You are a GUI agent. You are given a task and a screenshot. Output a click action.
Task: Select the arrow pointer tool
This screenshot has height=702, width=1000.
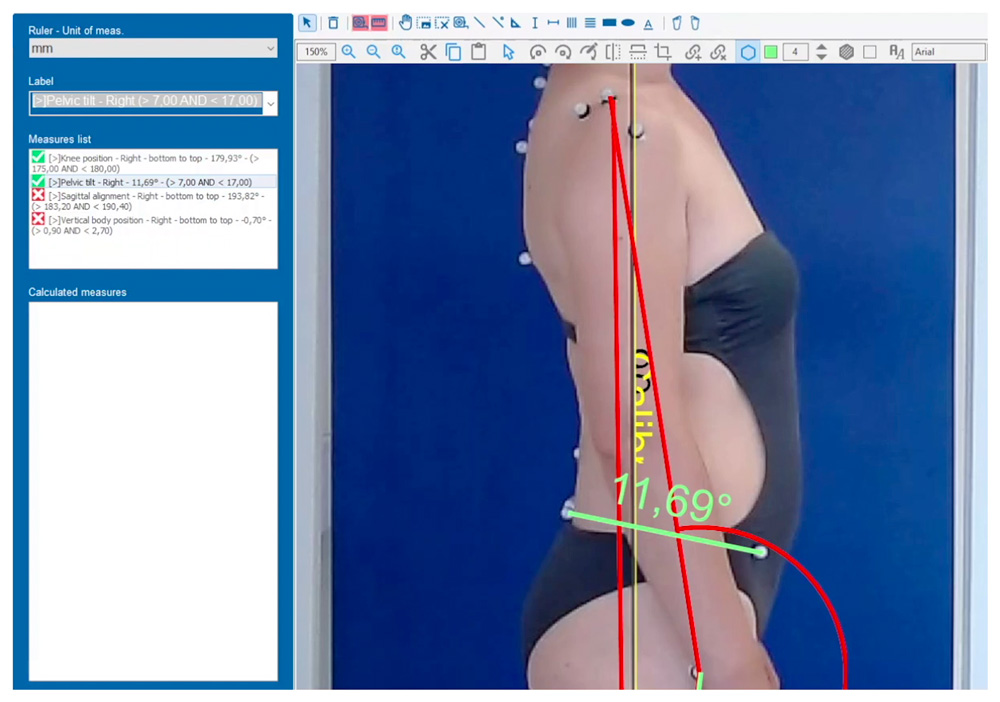(307, 23)
